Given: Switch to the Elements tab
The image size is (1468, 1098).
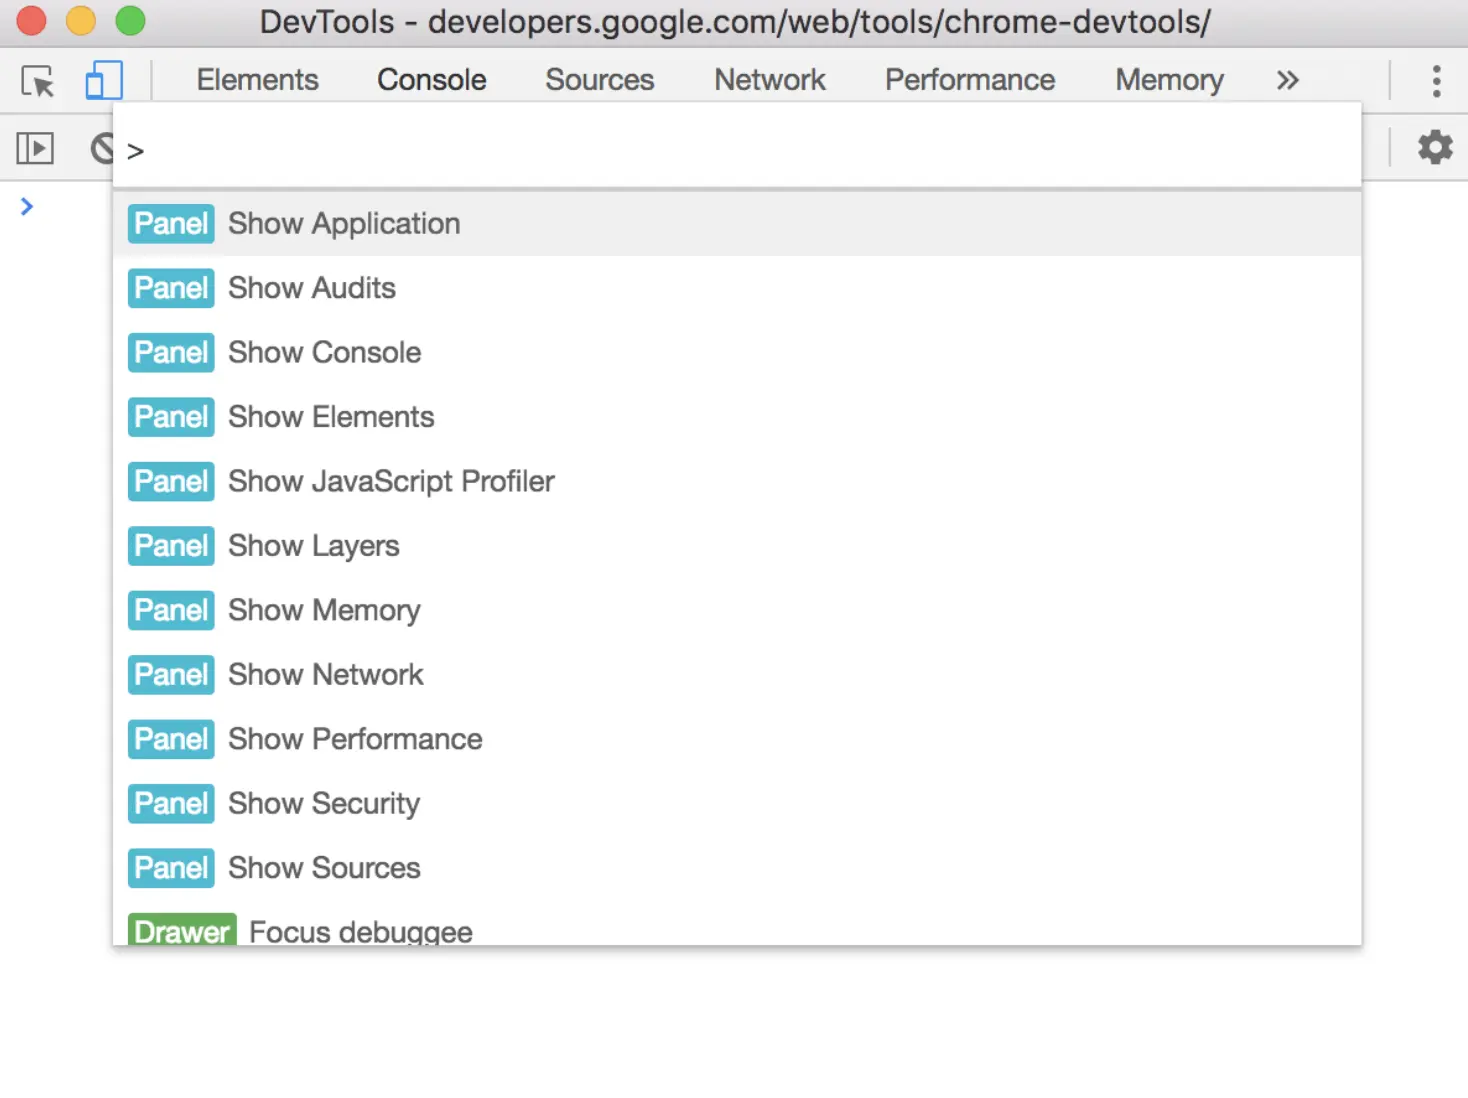Looking at the screenshot, I should point(257,80).
